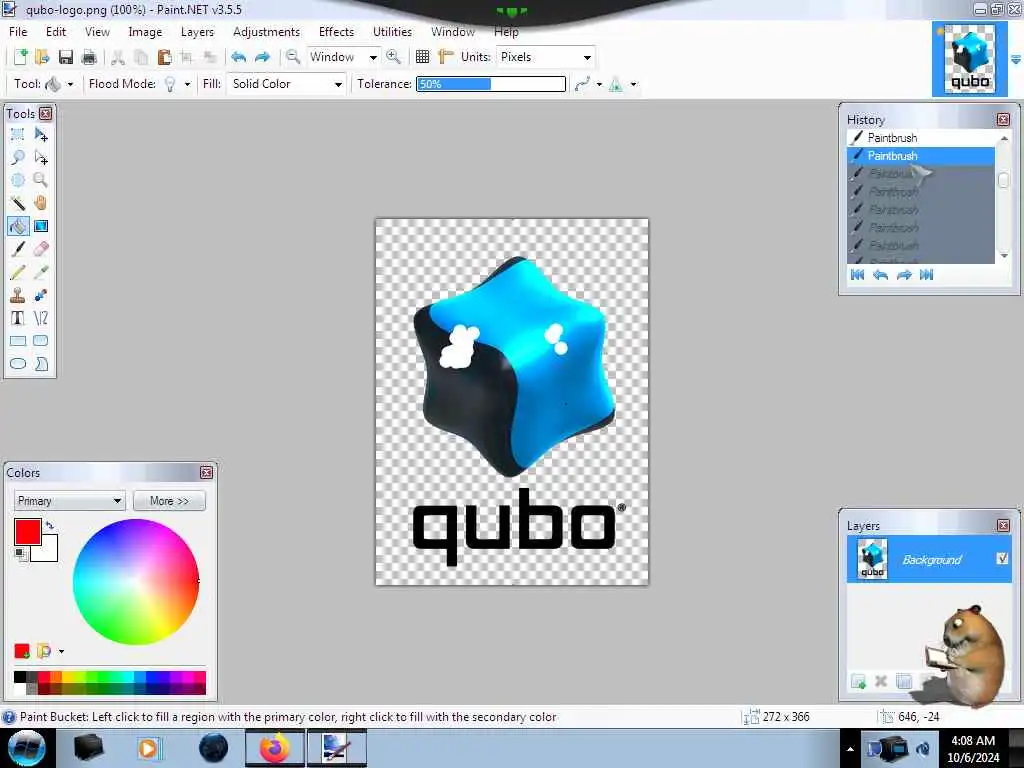
Task: Select the Magic Wand tool
Action: 18,203
